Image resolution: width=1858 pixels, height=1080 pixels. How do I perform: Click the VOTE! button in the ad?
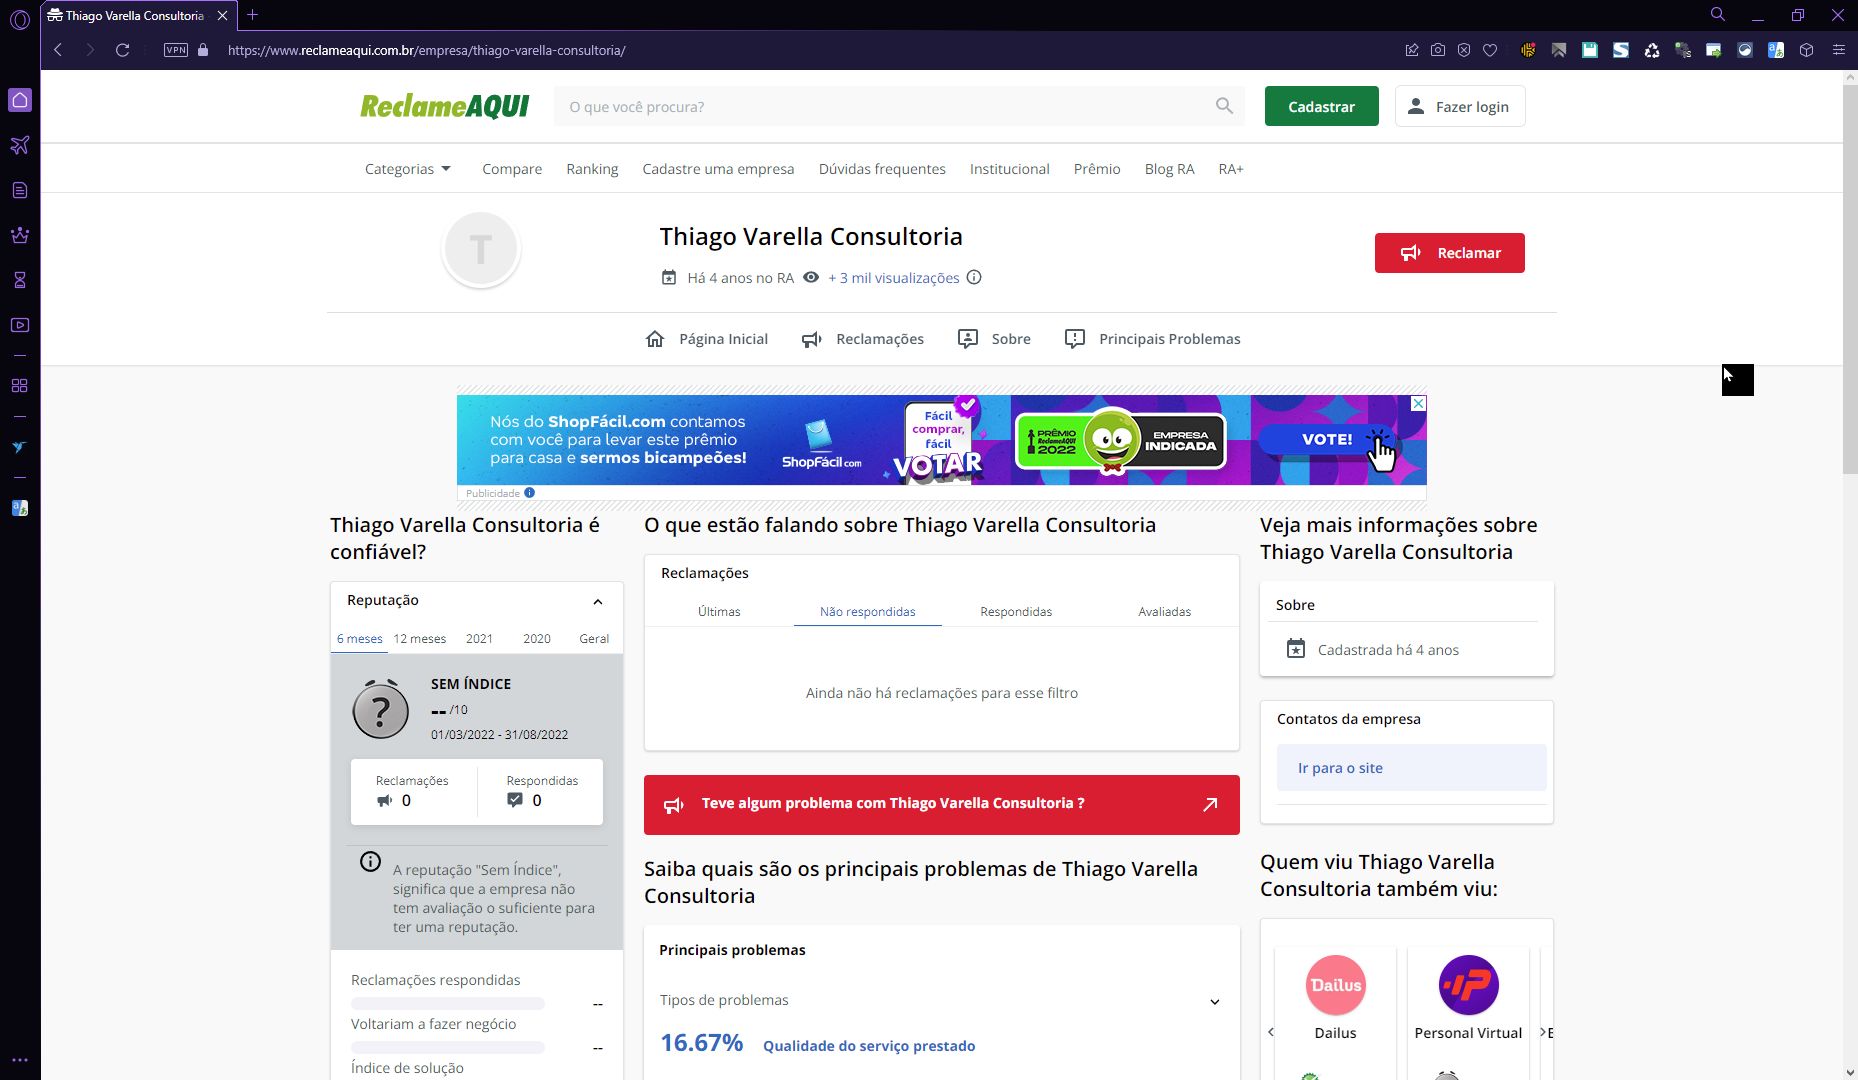point(1327,439)
